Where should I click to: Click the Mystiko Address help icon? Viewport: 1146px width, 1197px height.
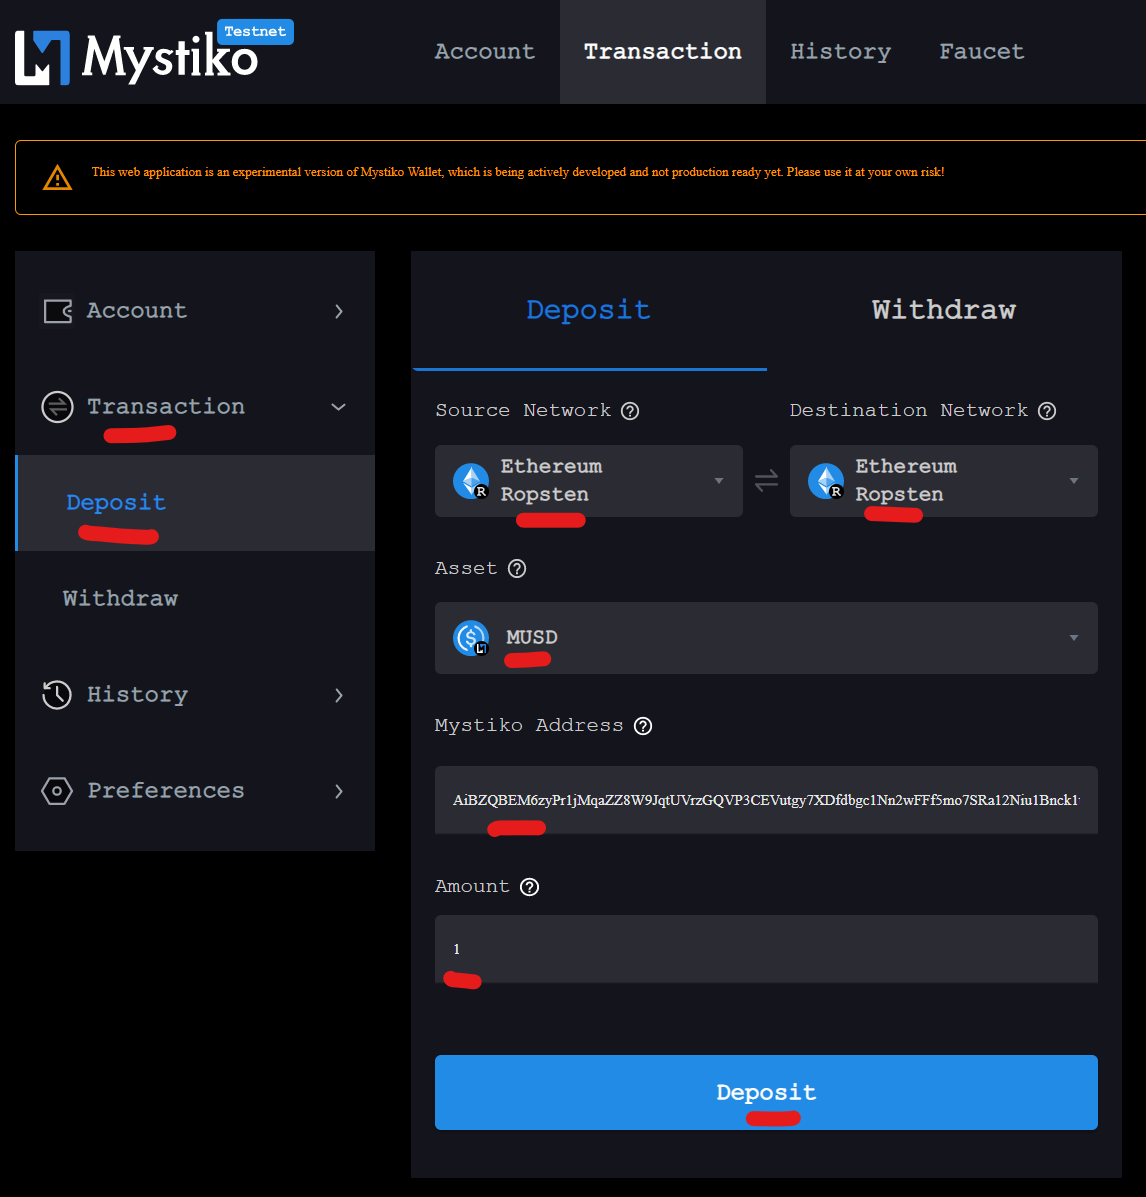pyautogui.click(x=643, y=726)
